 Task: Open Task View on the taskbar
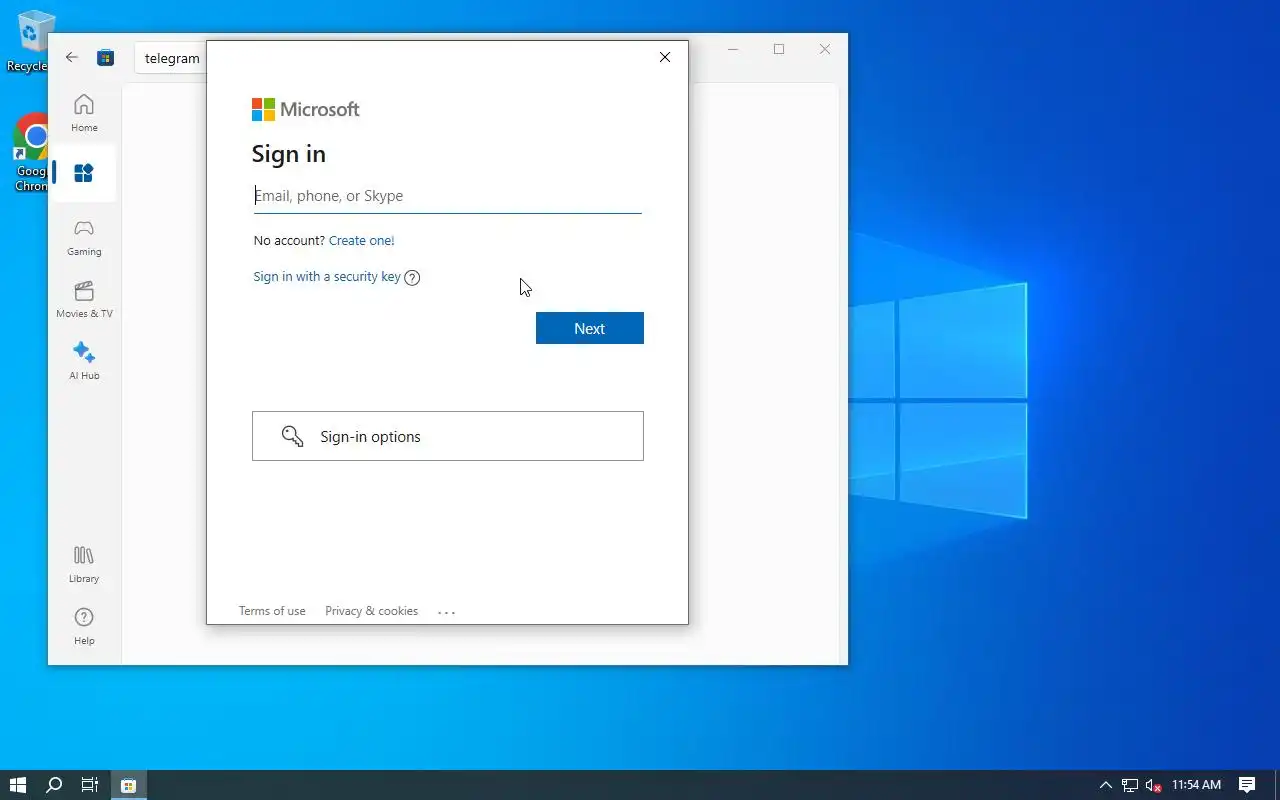[x=90, y=785]
